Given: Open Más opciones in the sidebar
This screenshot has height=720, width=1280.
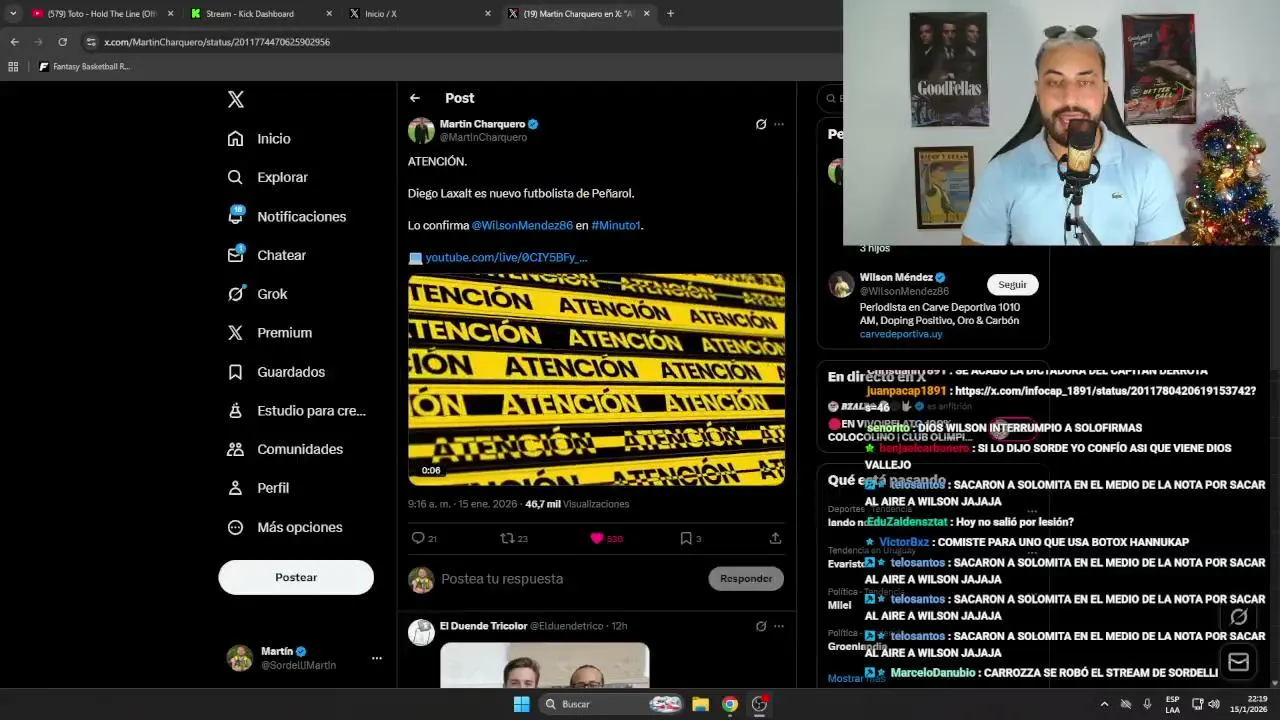Looking at the screenshot, I should 286,527.
